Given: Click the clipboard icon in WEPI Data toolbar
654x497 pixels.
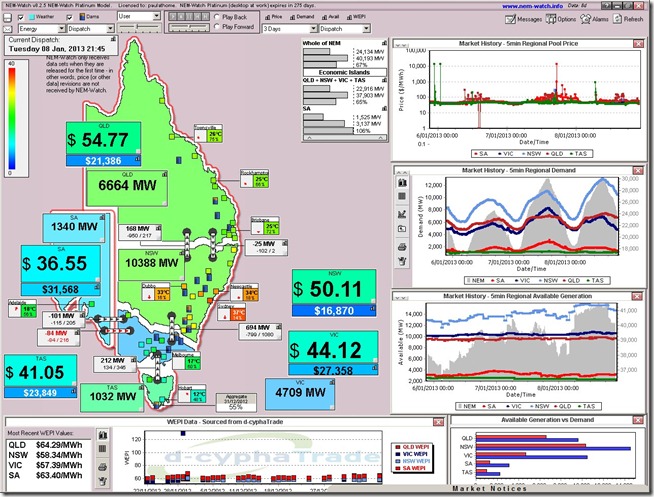Looking at the screenshot, I should tap(103, 481).
